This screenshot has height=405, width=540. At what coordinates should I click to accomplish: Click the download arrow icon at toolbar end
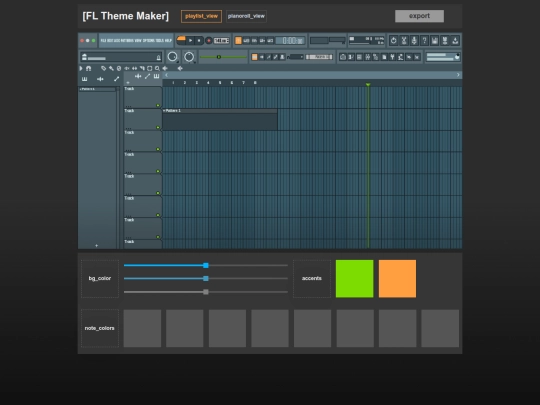455,41
